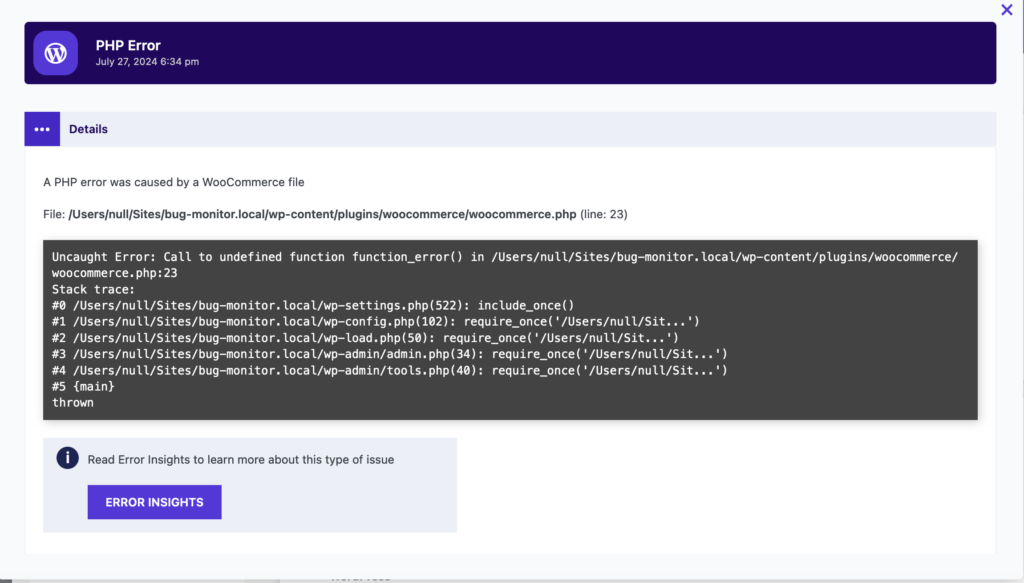Click stack trace line #2 wp-load.php
Image resolution: width=1024 pixels, height=583 pixels.
366,338
